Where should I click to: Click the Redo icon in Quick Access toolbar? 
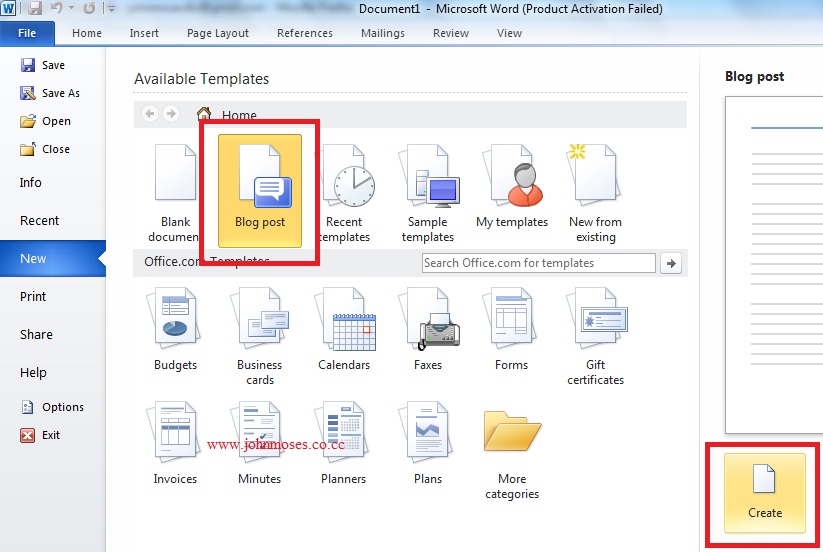(89, 8)
